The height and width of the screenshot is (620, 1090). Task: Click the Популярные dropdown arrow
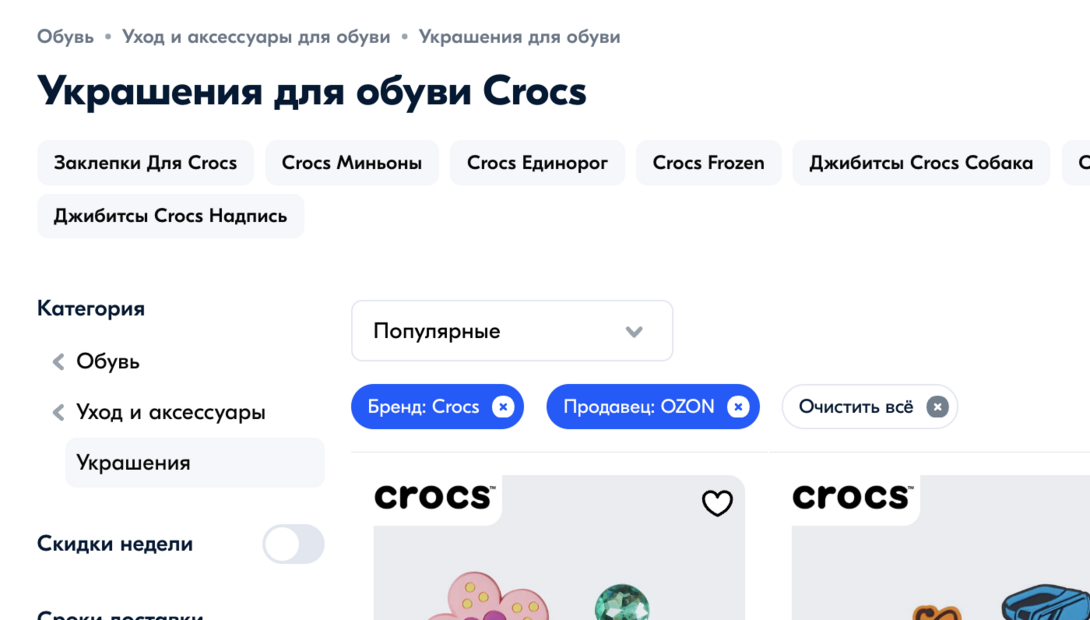pos(634,332)
